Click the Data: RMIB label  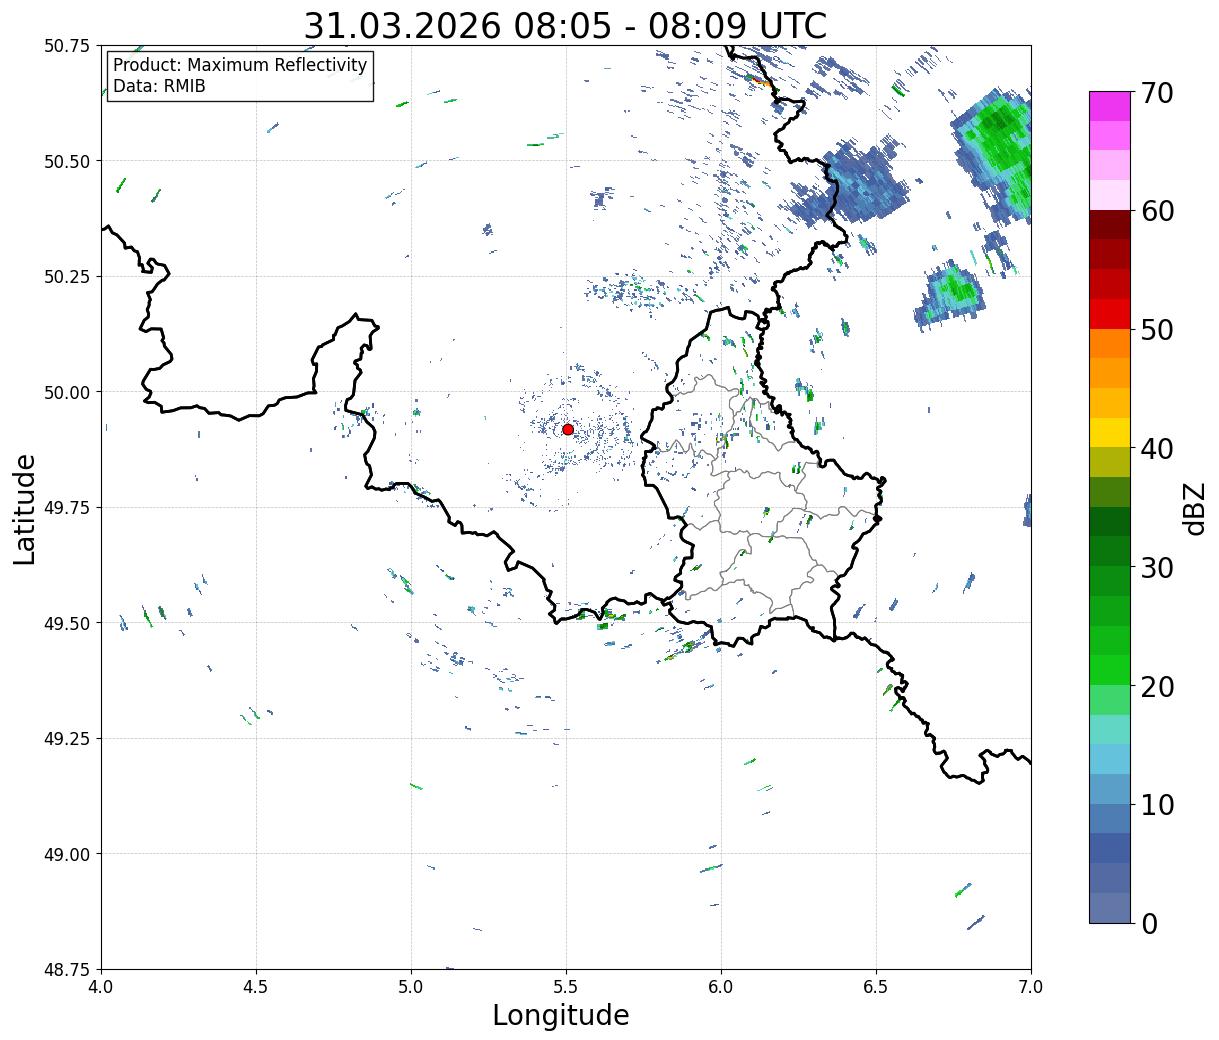[x=159, y=87]
